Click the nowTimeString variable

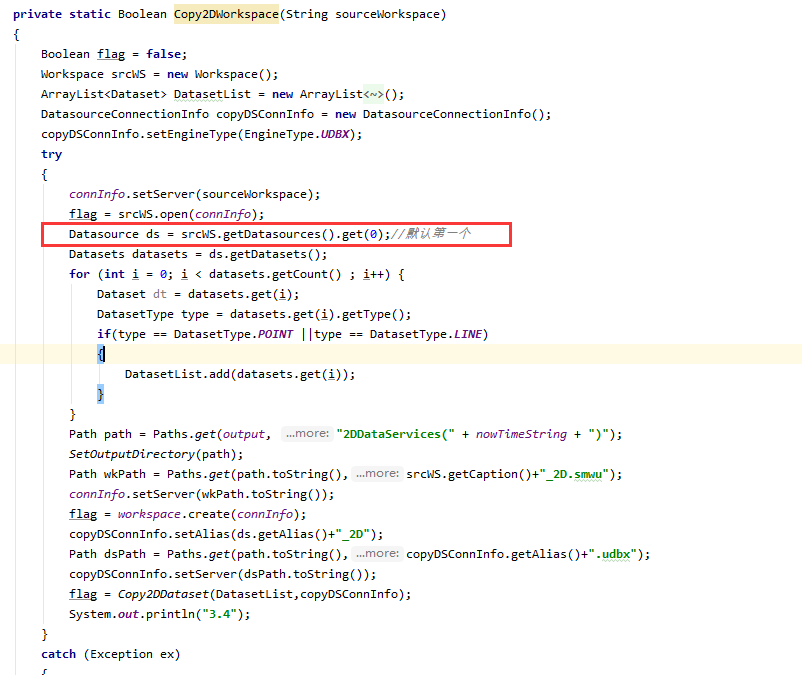521,434
